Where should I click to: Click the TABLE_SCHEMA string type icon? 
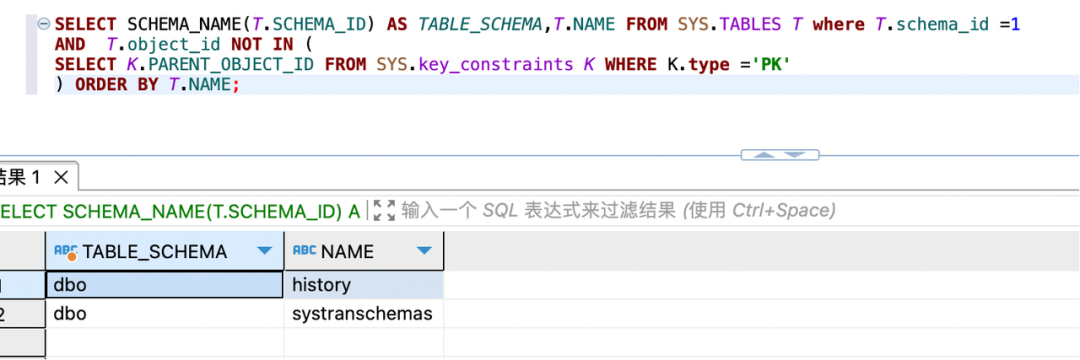point(66,252)
